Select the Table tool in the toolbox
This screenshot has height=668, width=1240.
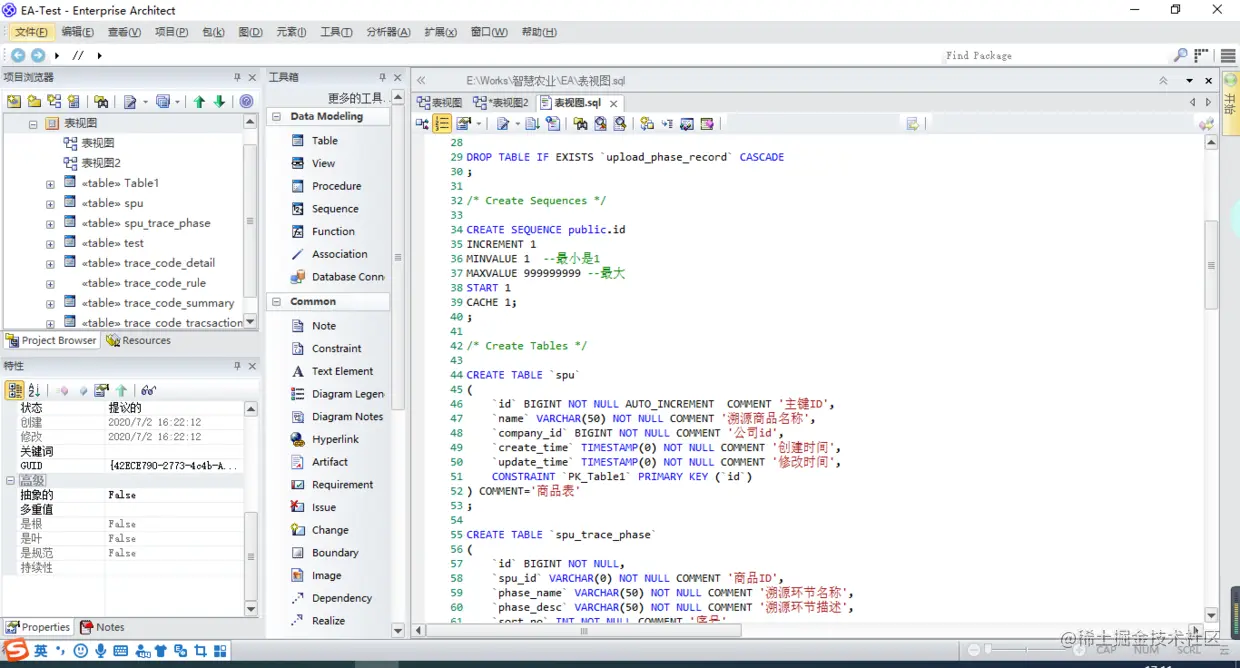click(324, 141)
